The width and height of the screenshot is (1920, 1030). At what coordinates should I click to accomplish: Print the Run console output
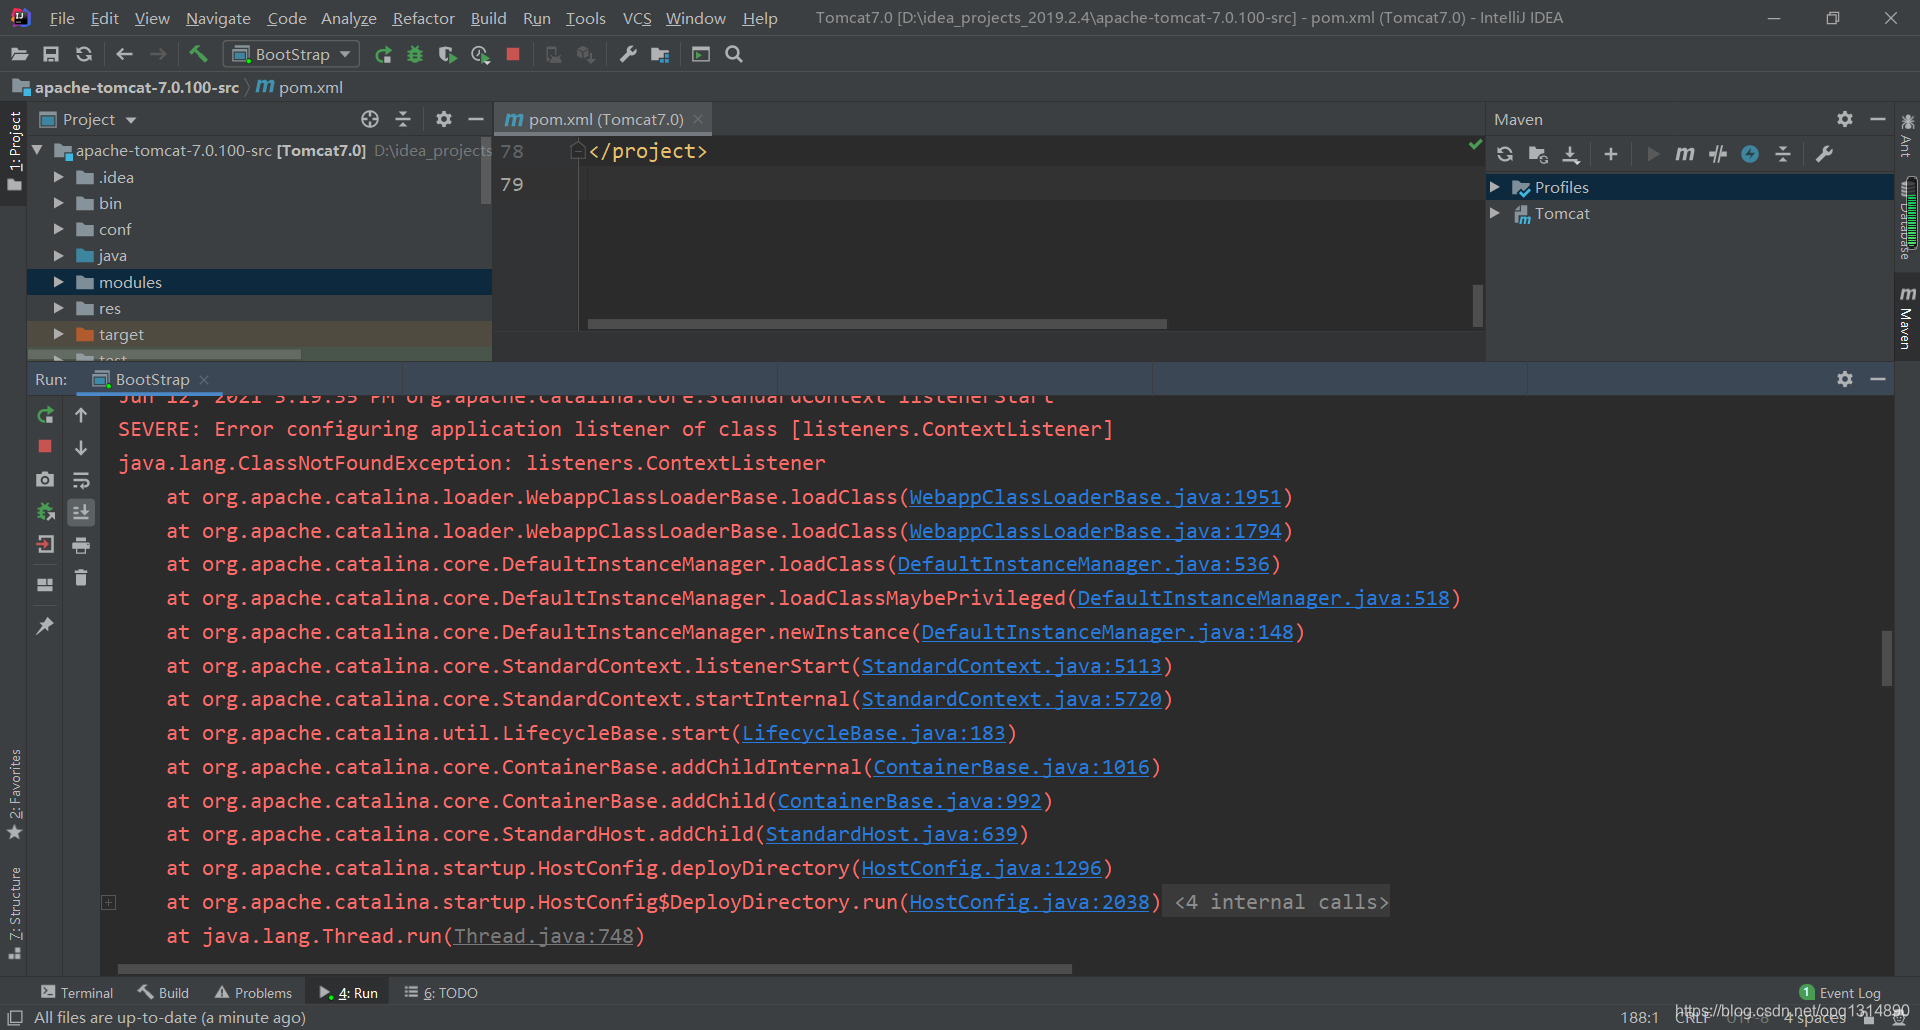coord(81,545)
